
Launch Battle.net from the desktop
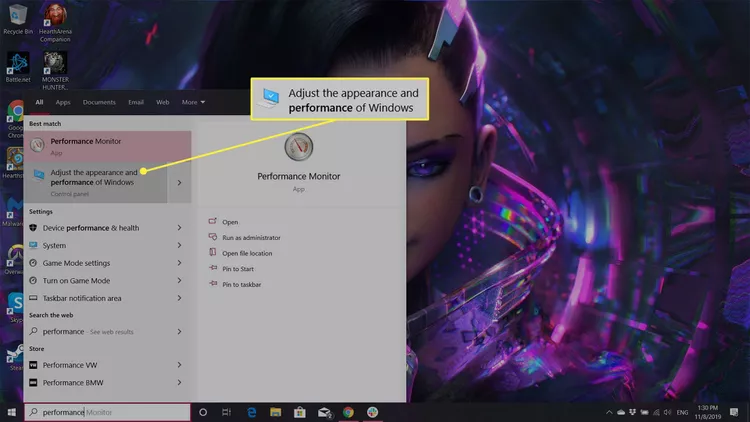pyautogui.click(x=15, y=65)
